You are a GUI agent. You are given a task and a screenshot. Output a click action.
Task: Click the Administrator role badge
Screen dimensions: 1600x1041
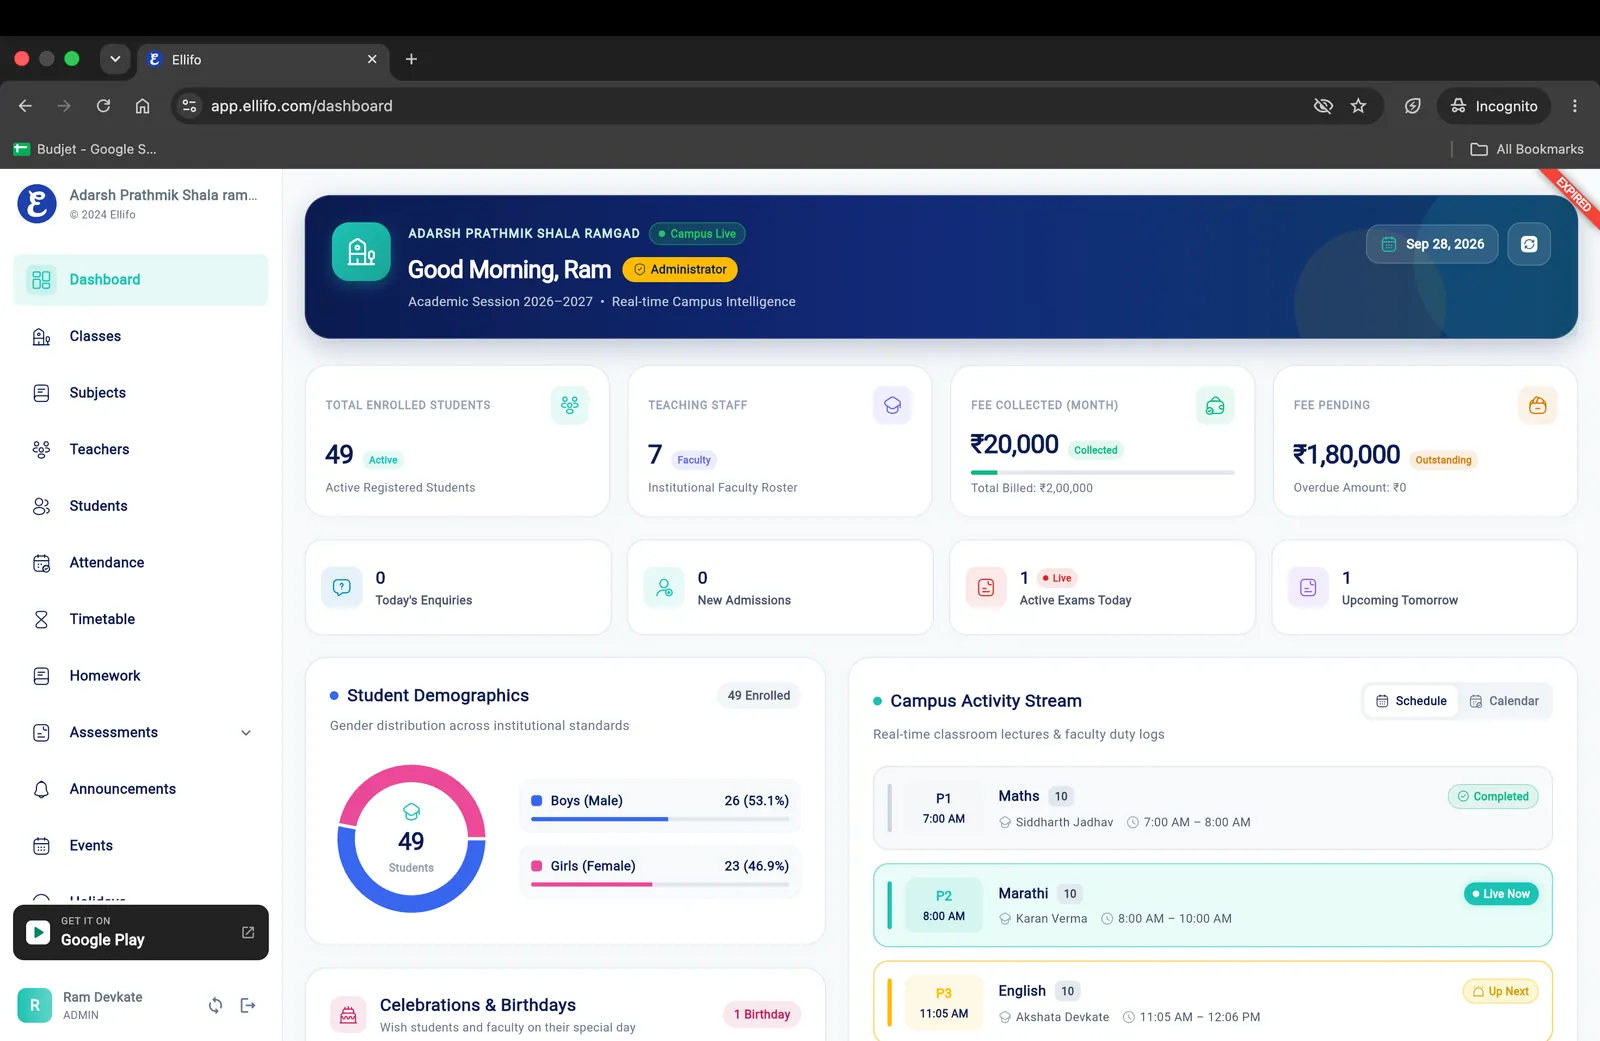point(680,270)
